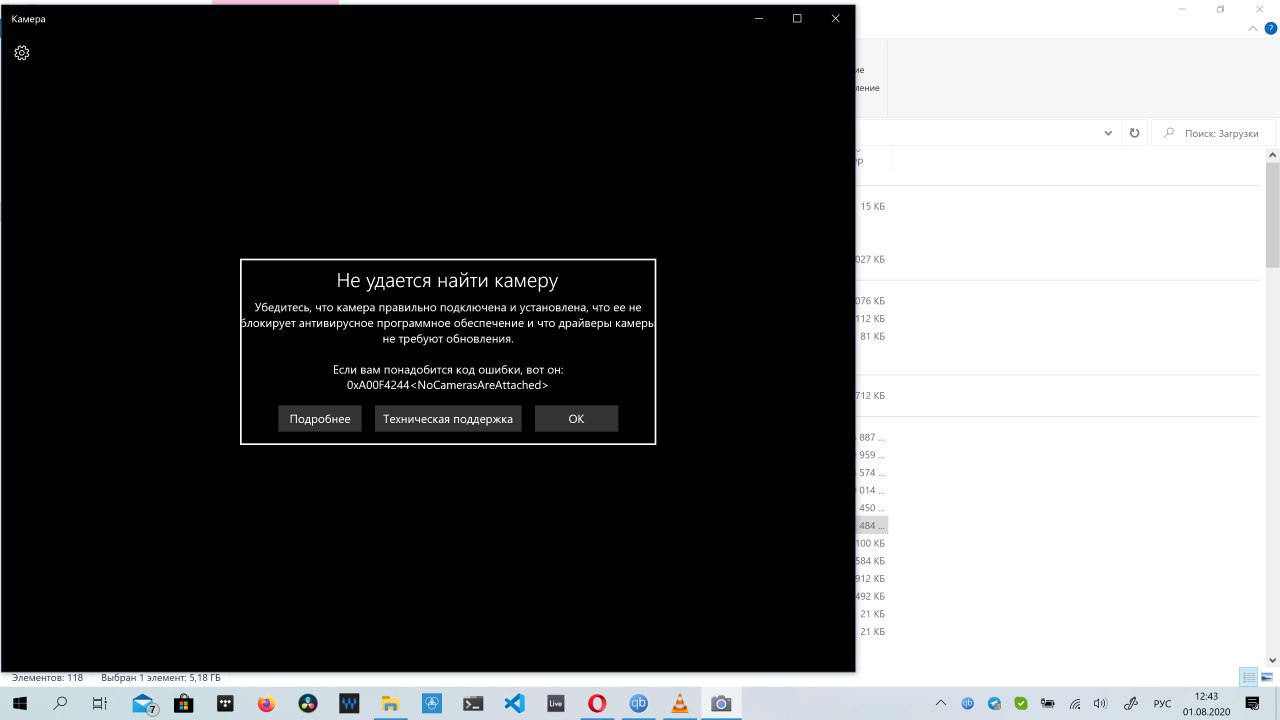Switch Explorer to details view layout

1249,678
